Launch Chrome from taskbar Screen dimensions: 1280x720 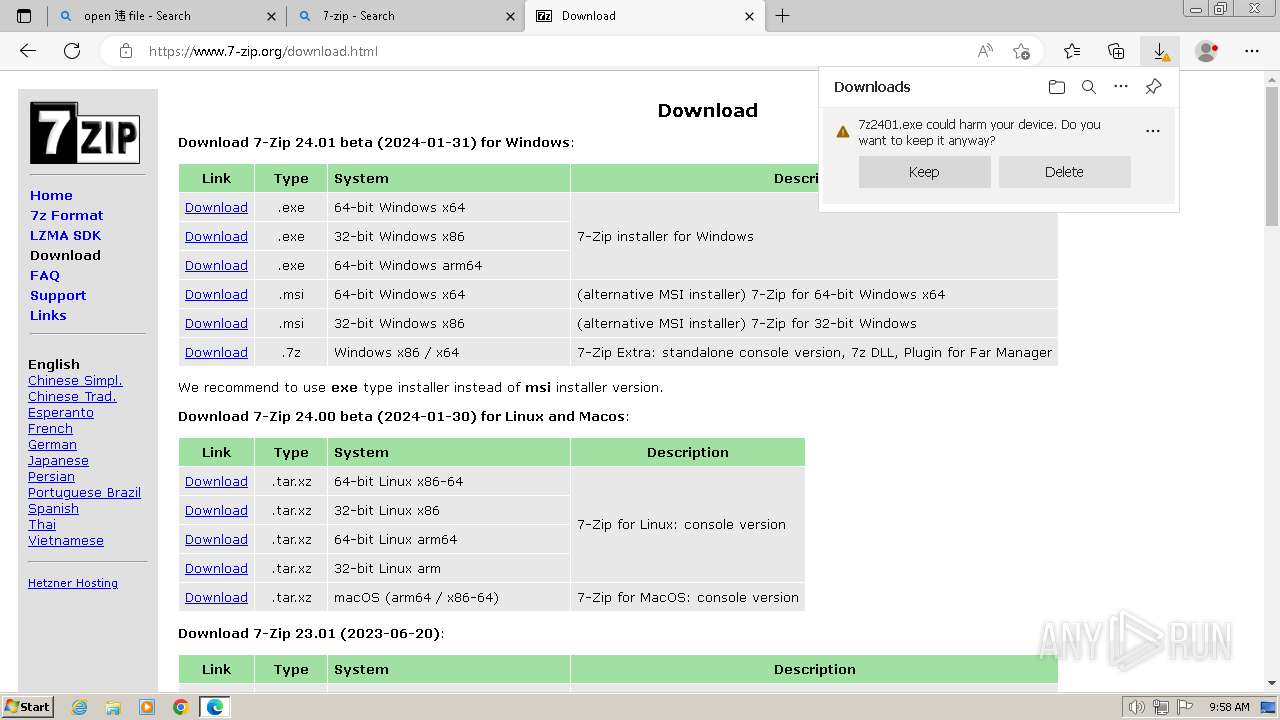click(x=180, y=707)
